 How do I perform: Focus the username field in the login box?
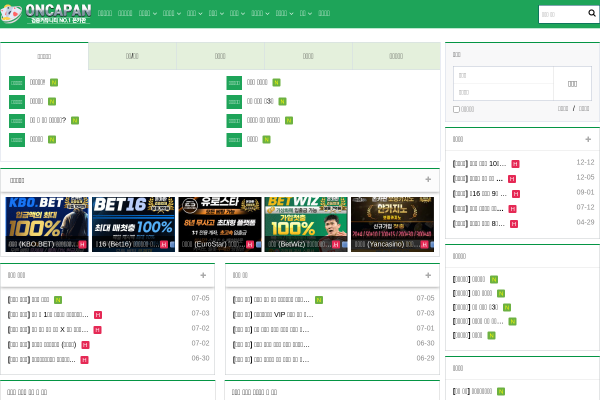point(504,75)
